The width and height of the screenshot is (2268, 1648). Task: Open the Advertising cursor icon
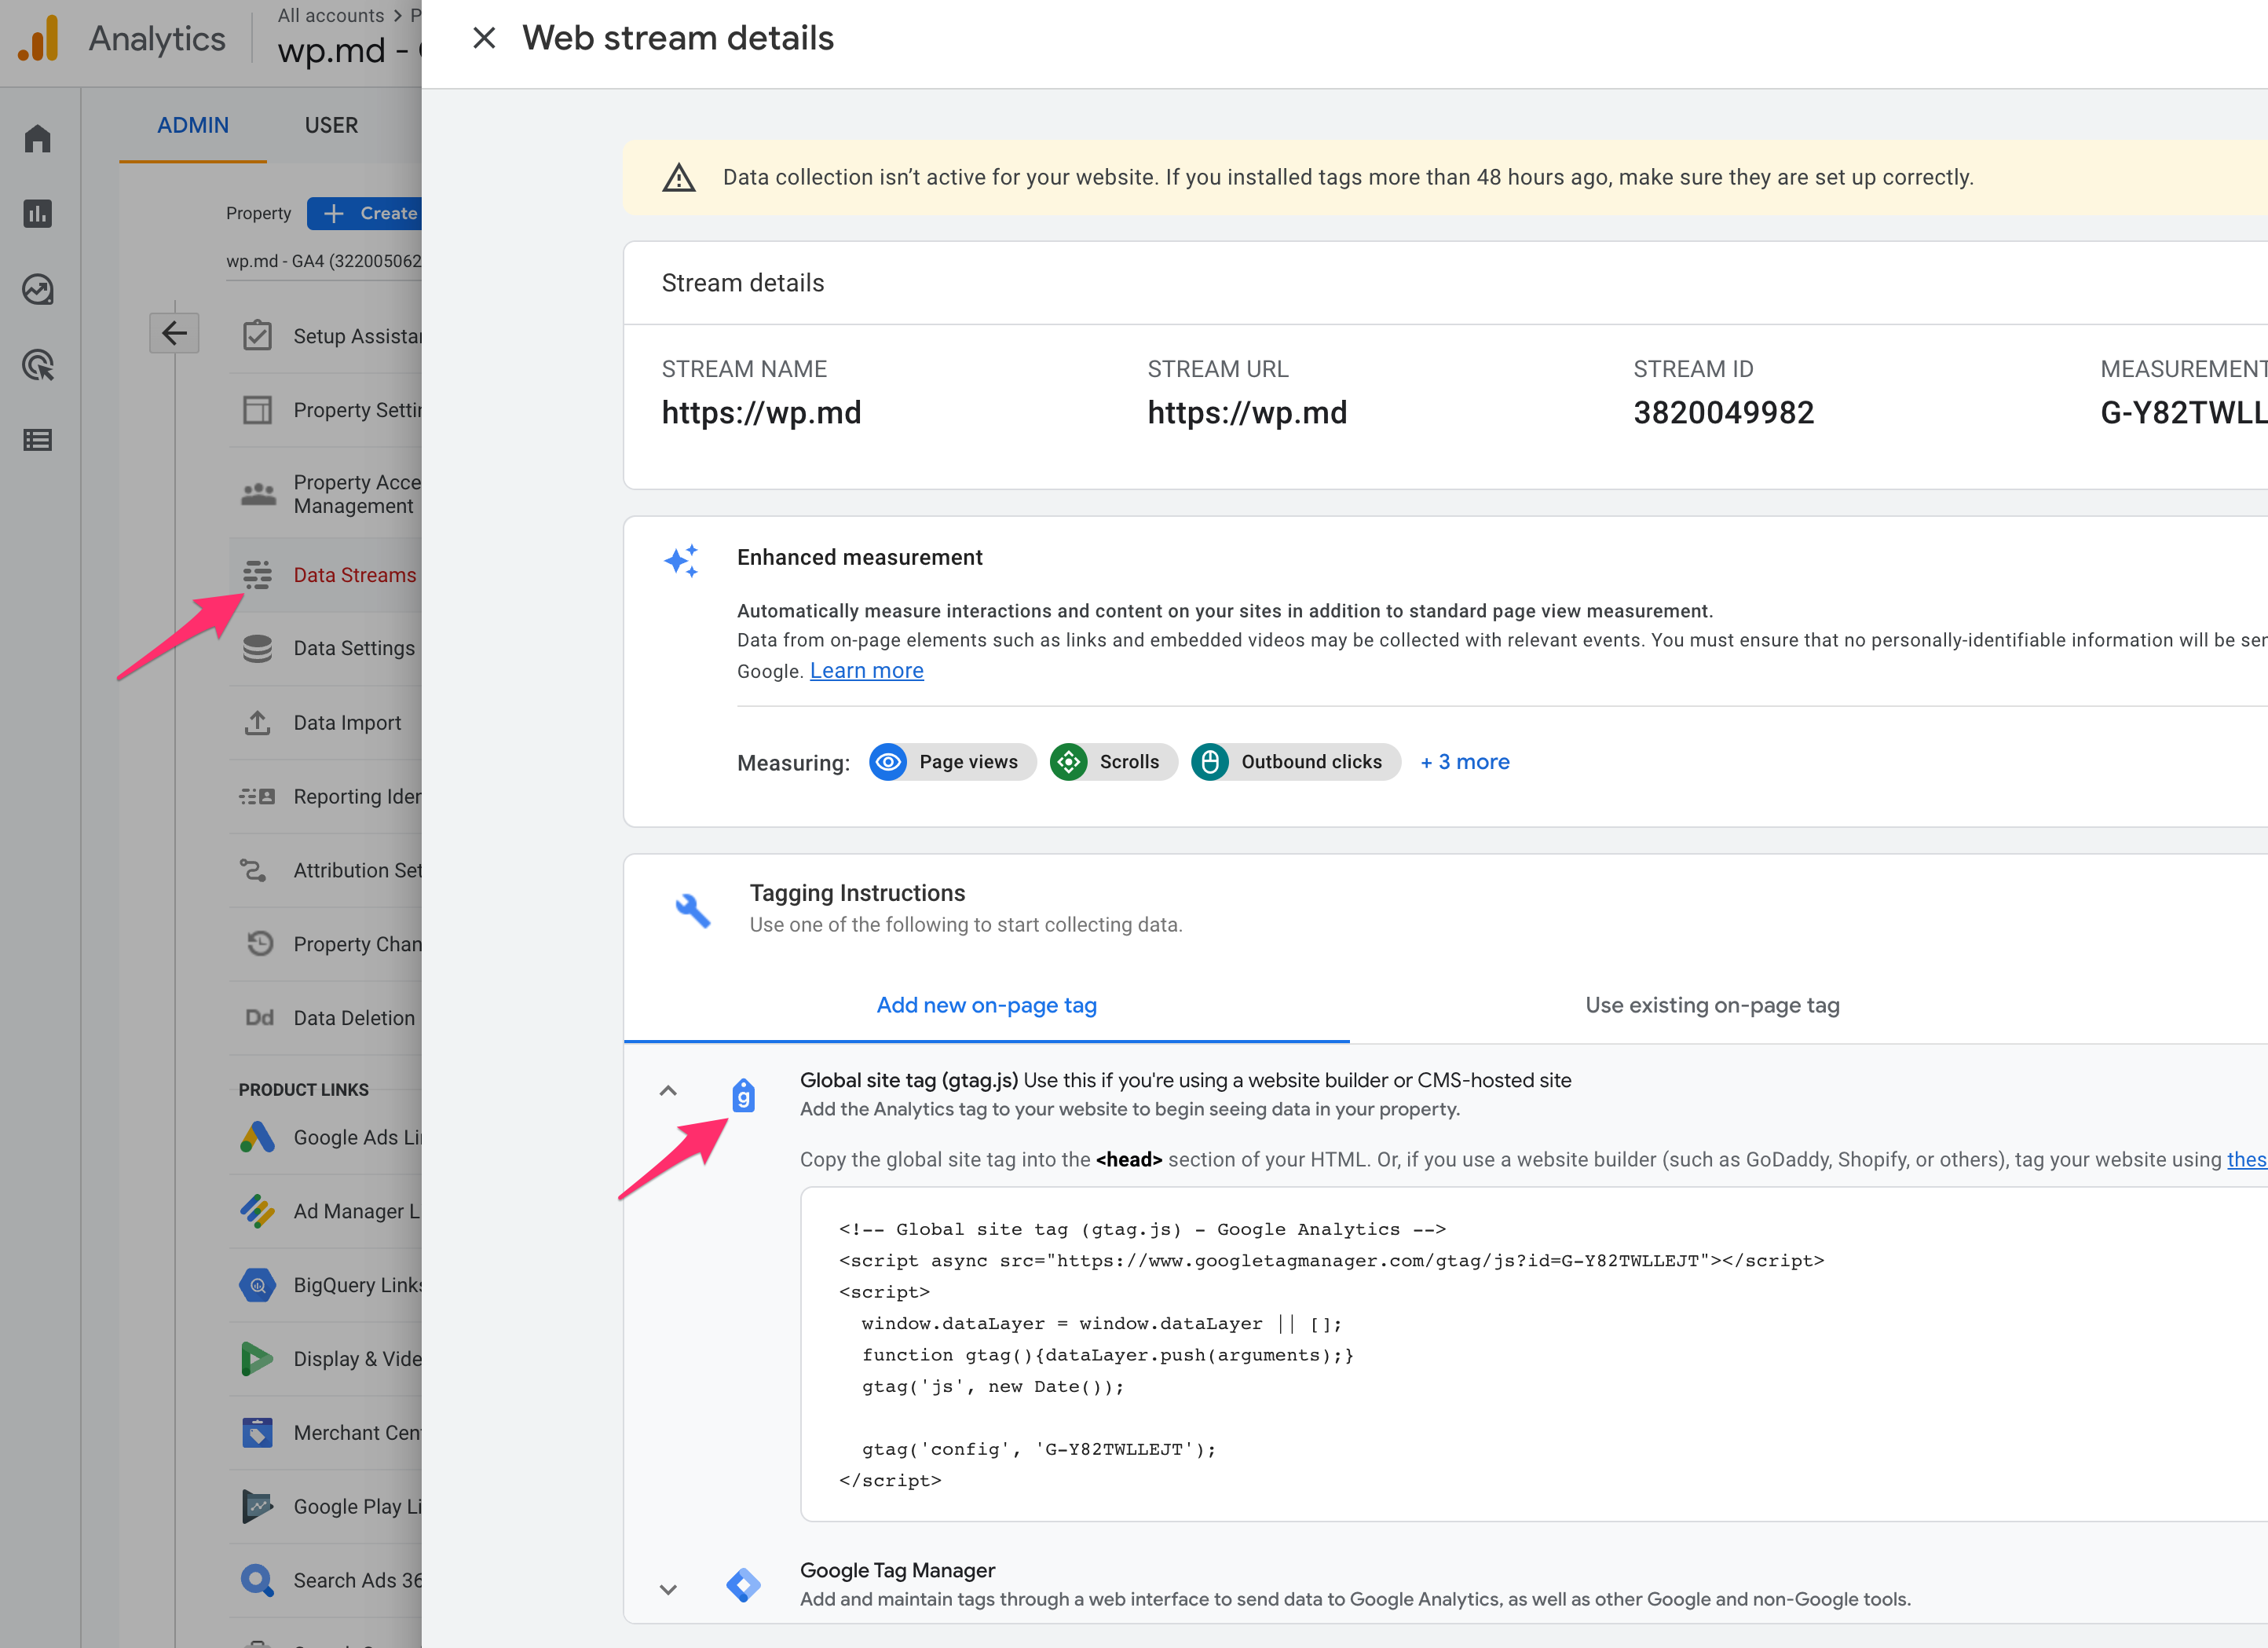(x=38, y=365)
